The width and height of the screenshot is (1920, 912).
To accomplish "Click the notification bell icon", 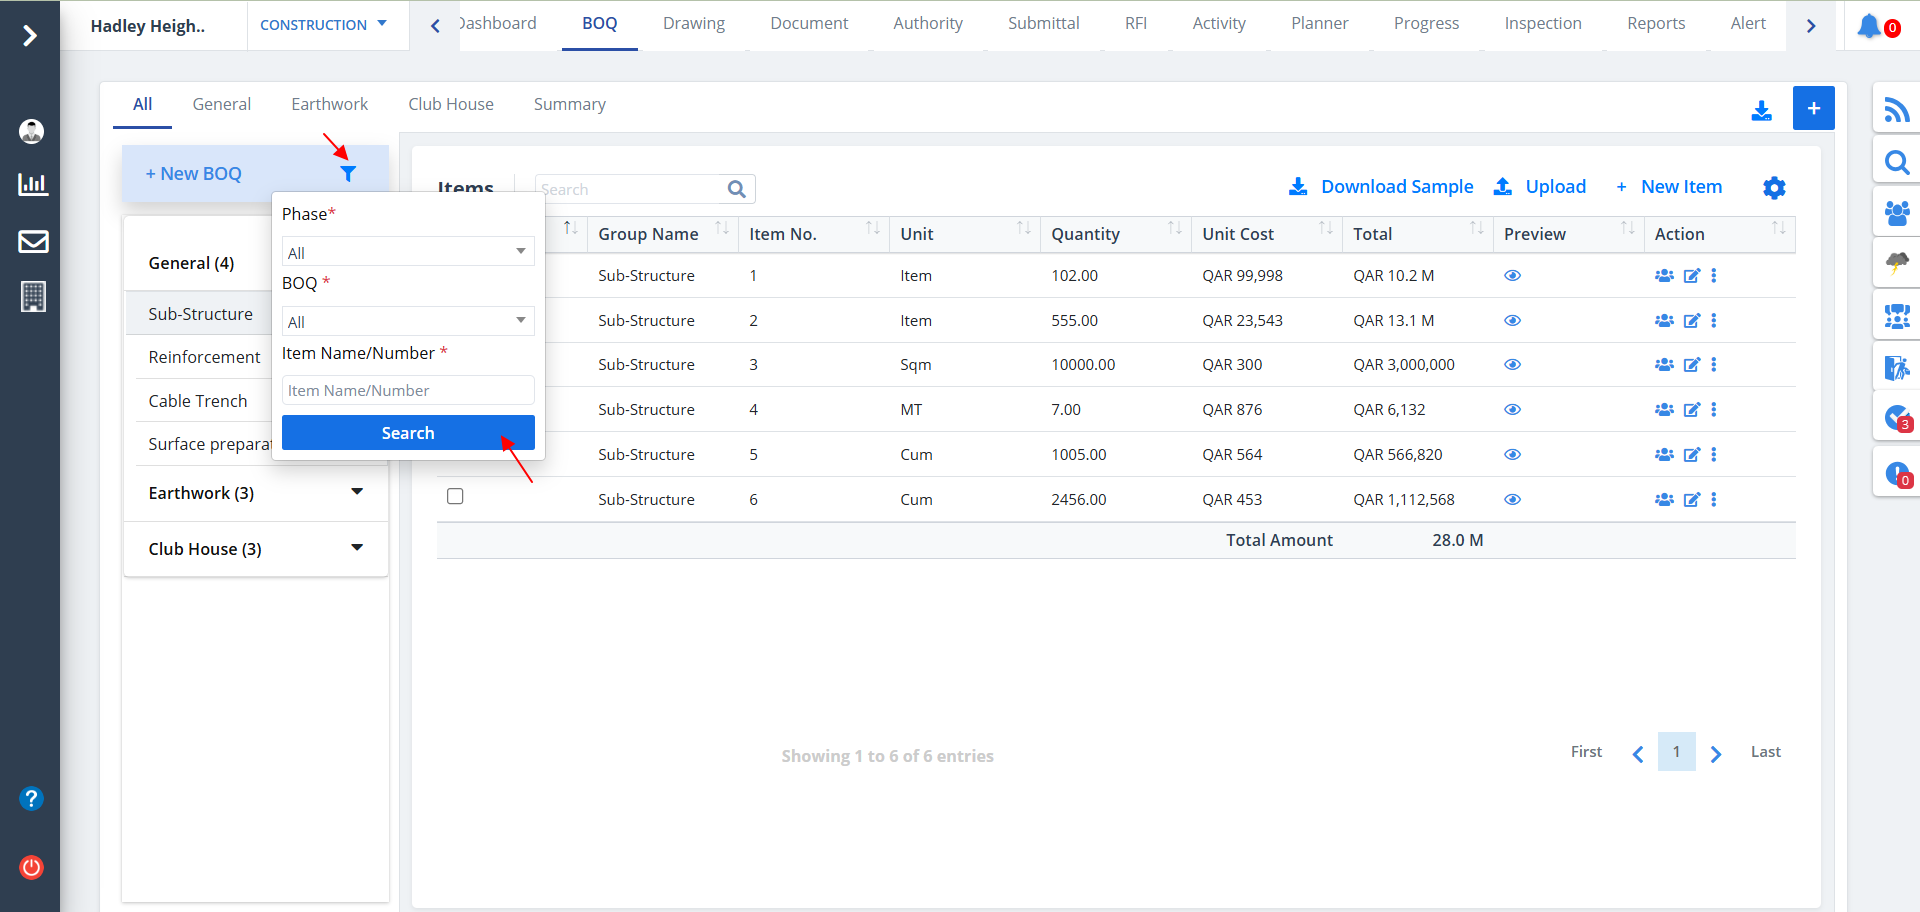I will coord(1868,26).
